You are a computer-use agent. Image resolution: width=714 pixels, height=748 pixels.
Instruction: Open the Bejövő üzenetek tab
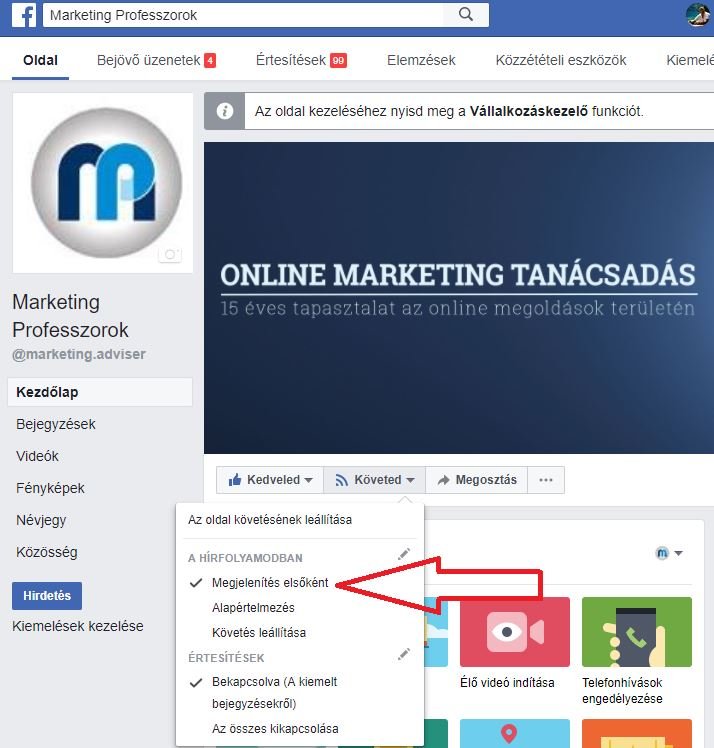(x=156, y=61)
